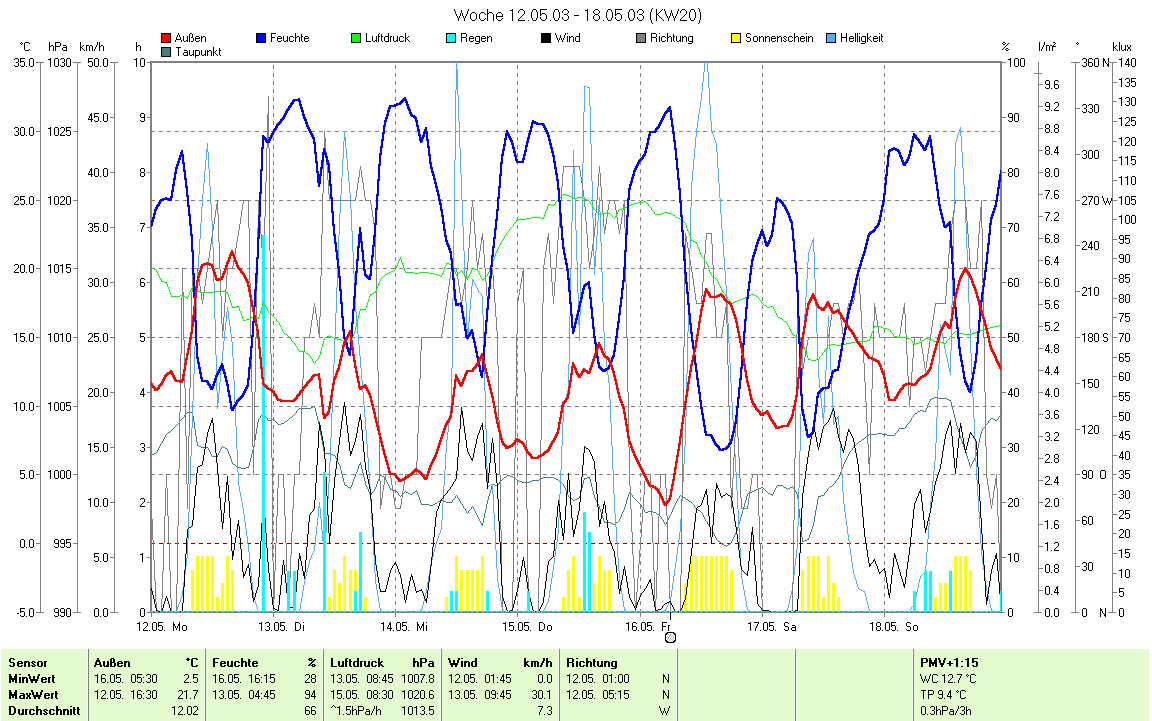Click the black Wind legend swatch
The image size is (1152, 721).
click(546, 38)
